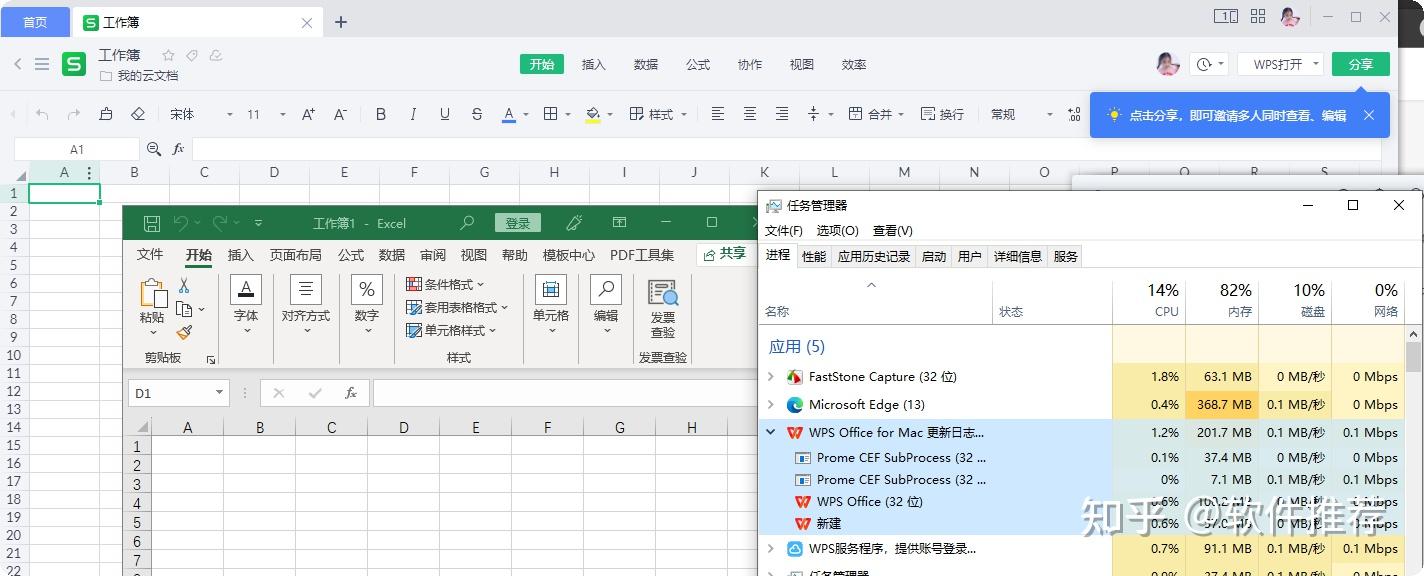Viewport: 1424px width, 576px height.
Task: Increase font size with A+ in WPS
Action: coord(308,115)
